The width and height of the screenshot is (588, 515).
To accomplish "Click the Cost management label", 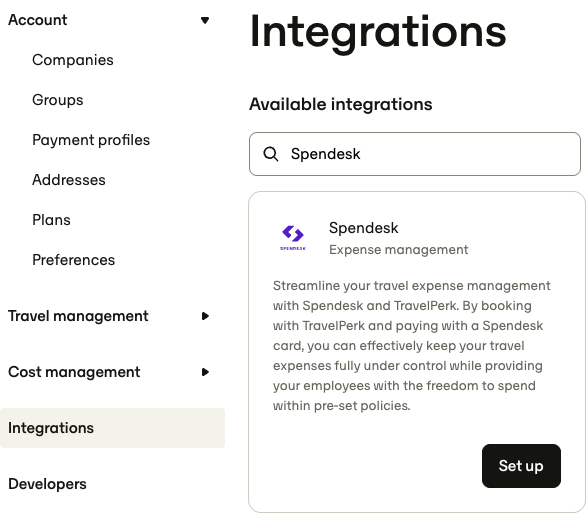I will [74, 372].
